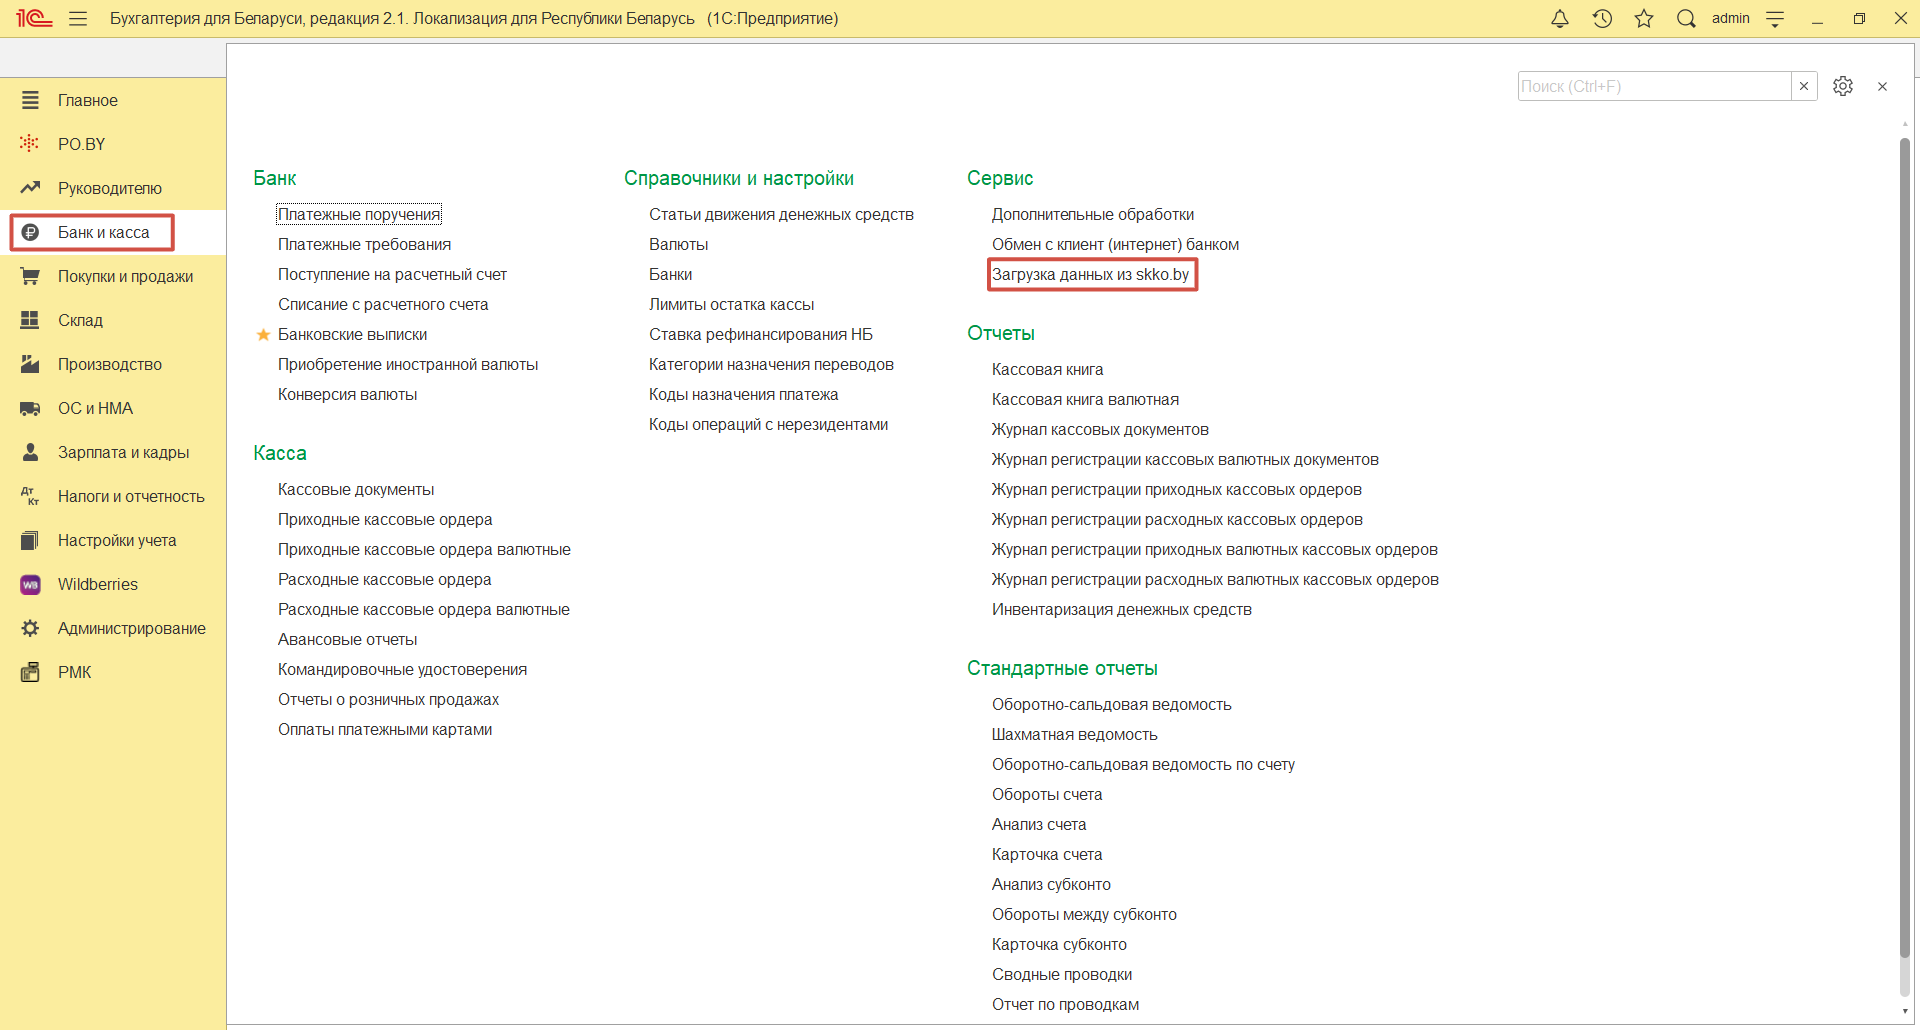Open Платежные поручения link
1920x1030 pixels.
359,215
